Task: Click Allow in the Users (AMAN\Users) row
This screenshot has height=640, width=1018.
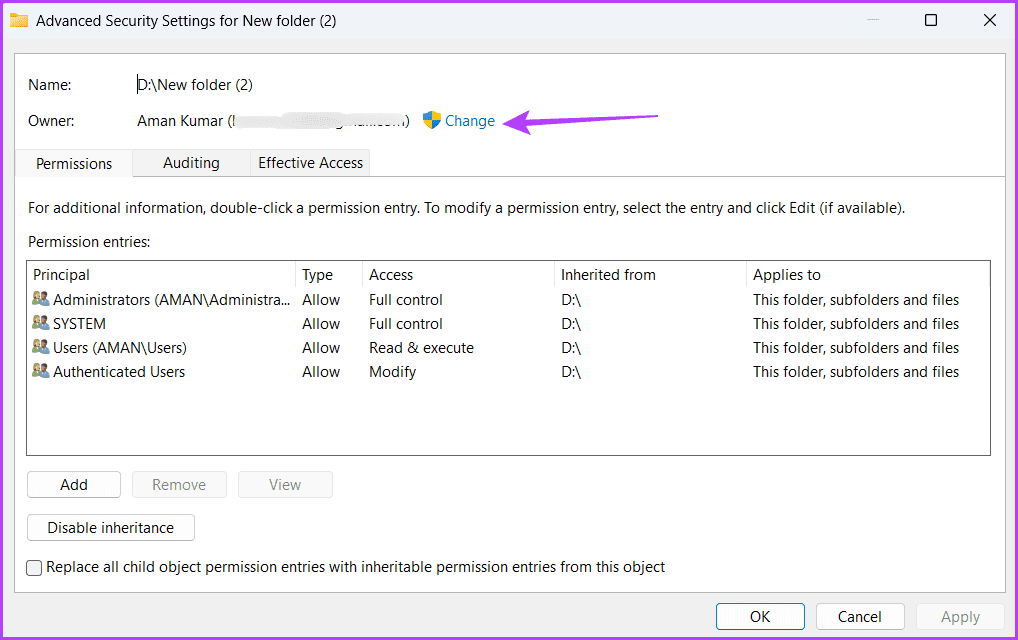Action: [x=321, y=348]
